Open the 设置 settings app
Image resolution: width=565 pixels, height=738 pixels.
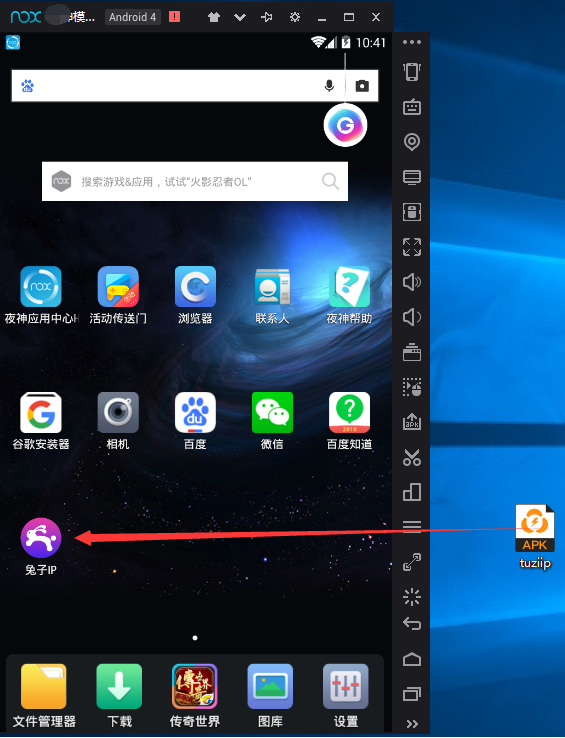tap(346, 686)
